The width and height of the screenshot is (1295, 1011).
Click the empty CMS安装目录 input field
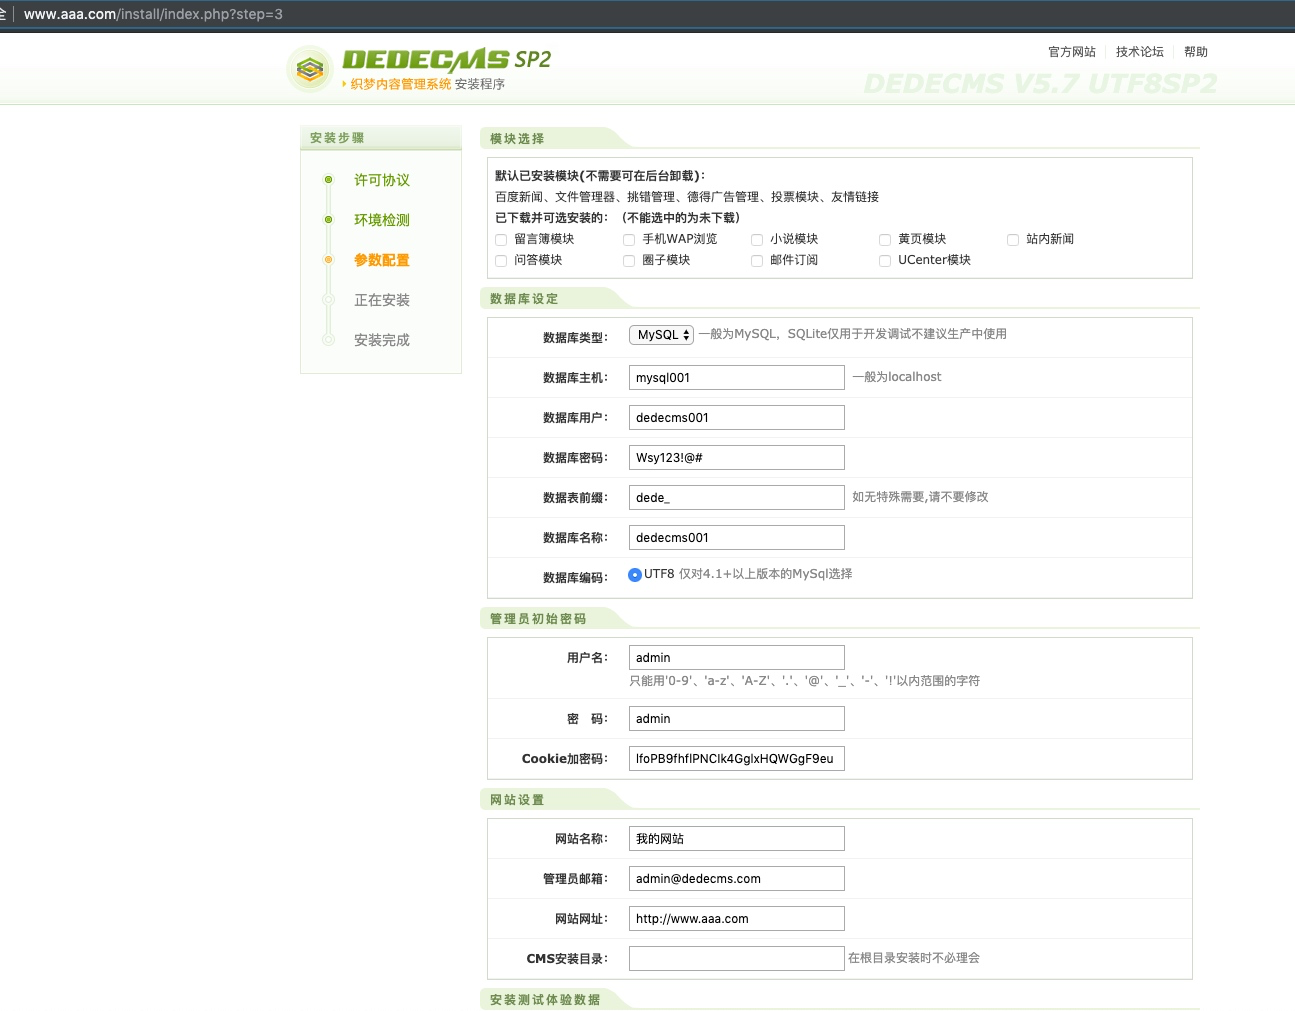pyautogui.click(x=737, y=958)
